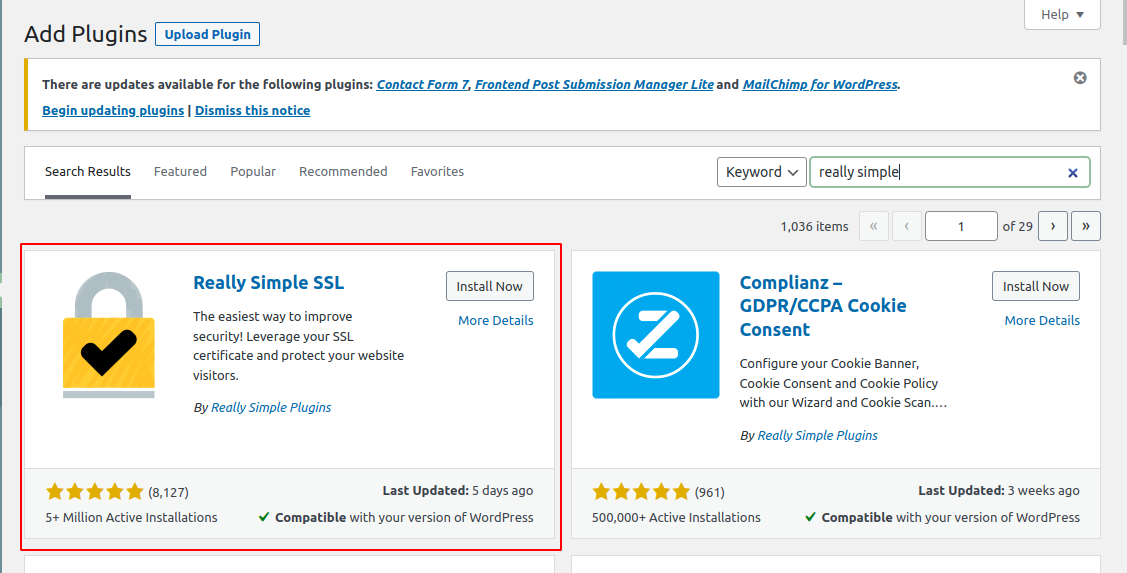Expand the Help panel dropdown
The width and height of the screenshot is (1127, 573).
pos(1062,14)
